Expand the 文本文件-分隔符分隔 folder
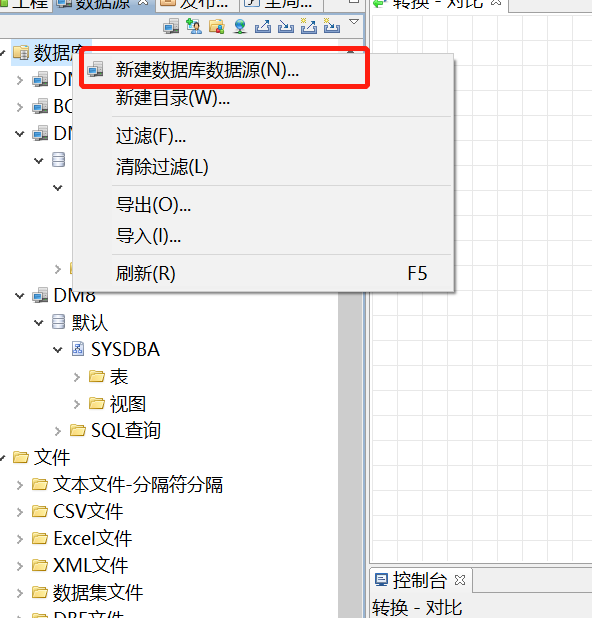The width and height of the screenshot is (592, 618). tap(20, 485)
